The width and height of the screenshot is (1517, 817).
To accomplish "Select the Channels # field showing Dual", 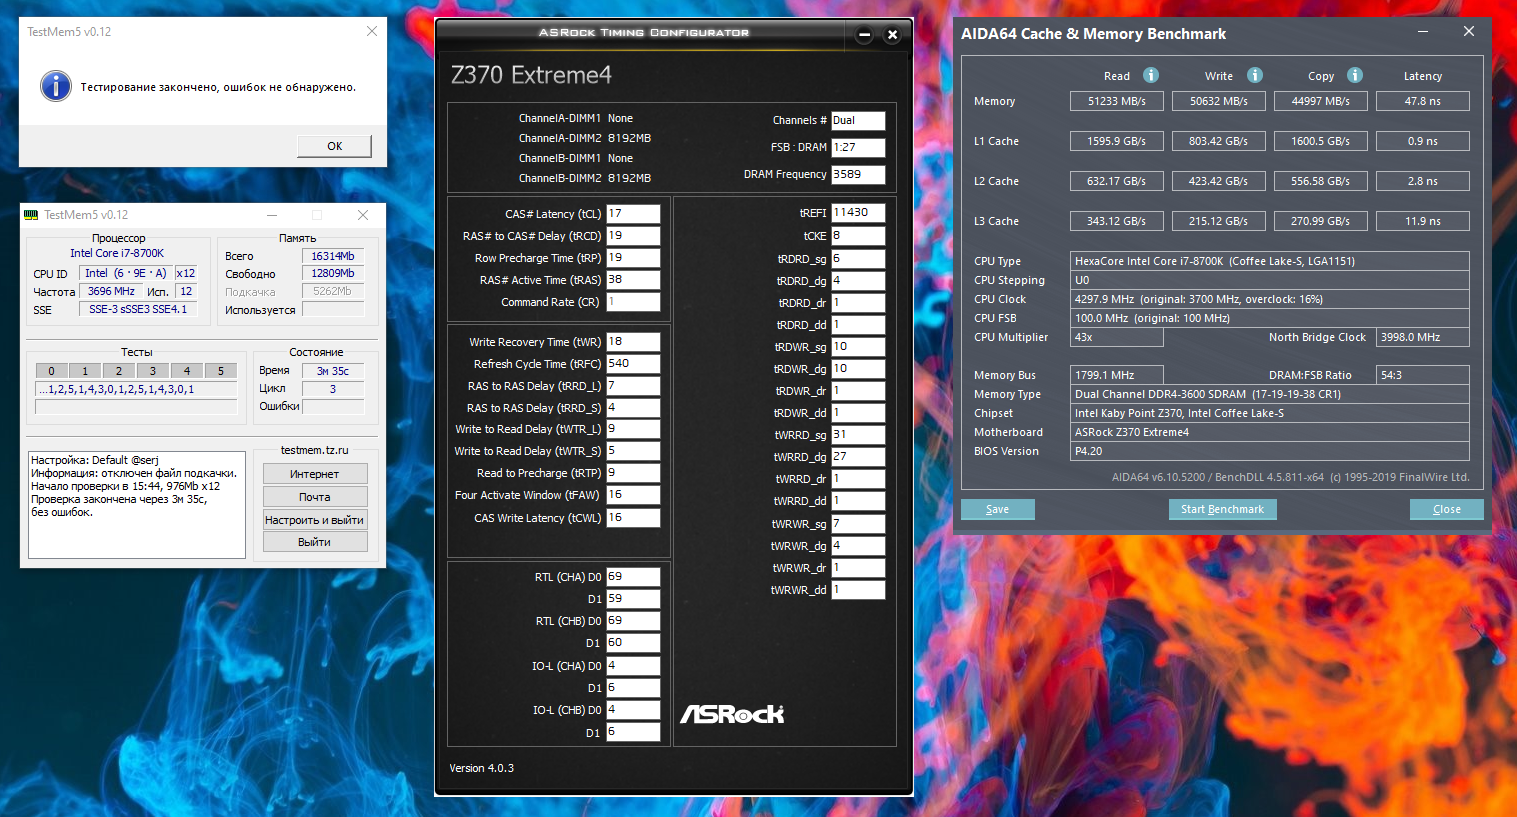I will (x=858, y=120).
